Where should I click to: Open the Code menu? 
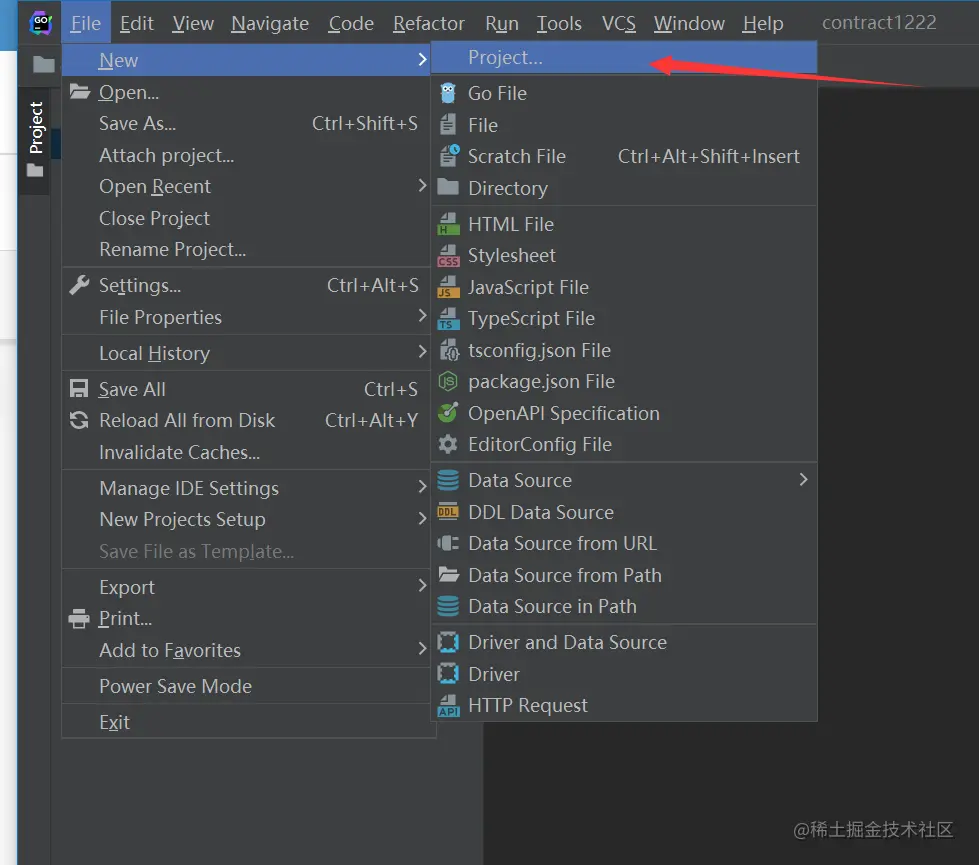tap(351, 23)
